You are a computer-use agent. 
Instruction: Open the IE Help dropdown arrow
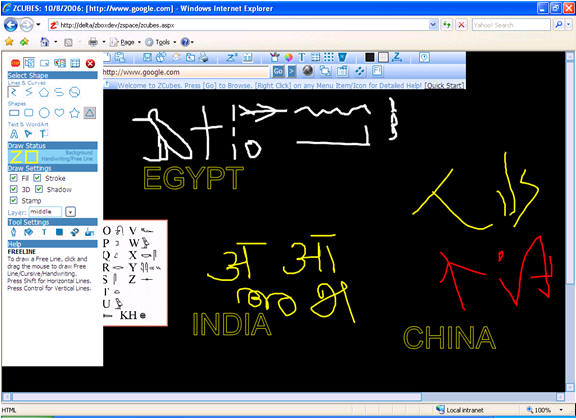coord(192,42)
